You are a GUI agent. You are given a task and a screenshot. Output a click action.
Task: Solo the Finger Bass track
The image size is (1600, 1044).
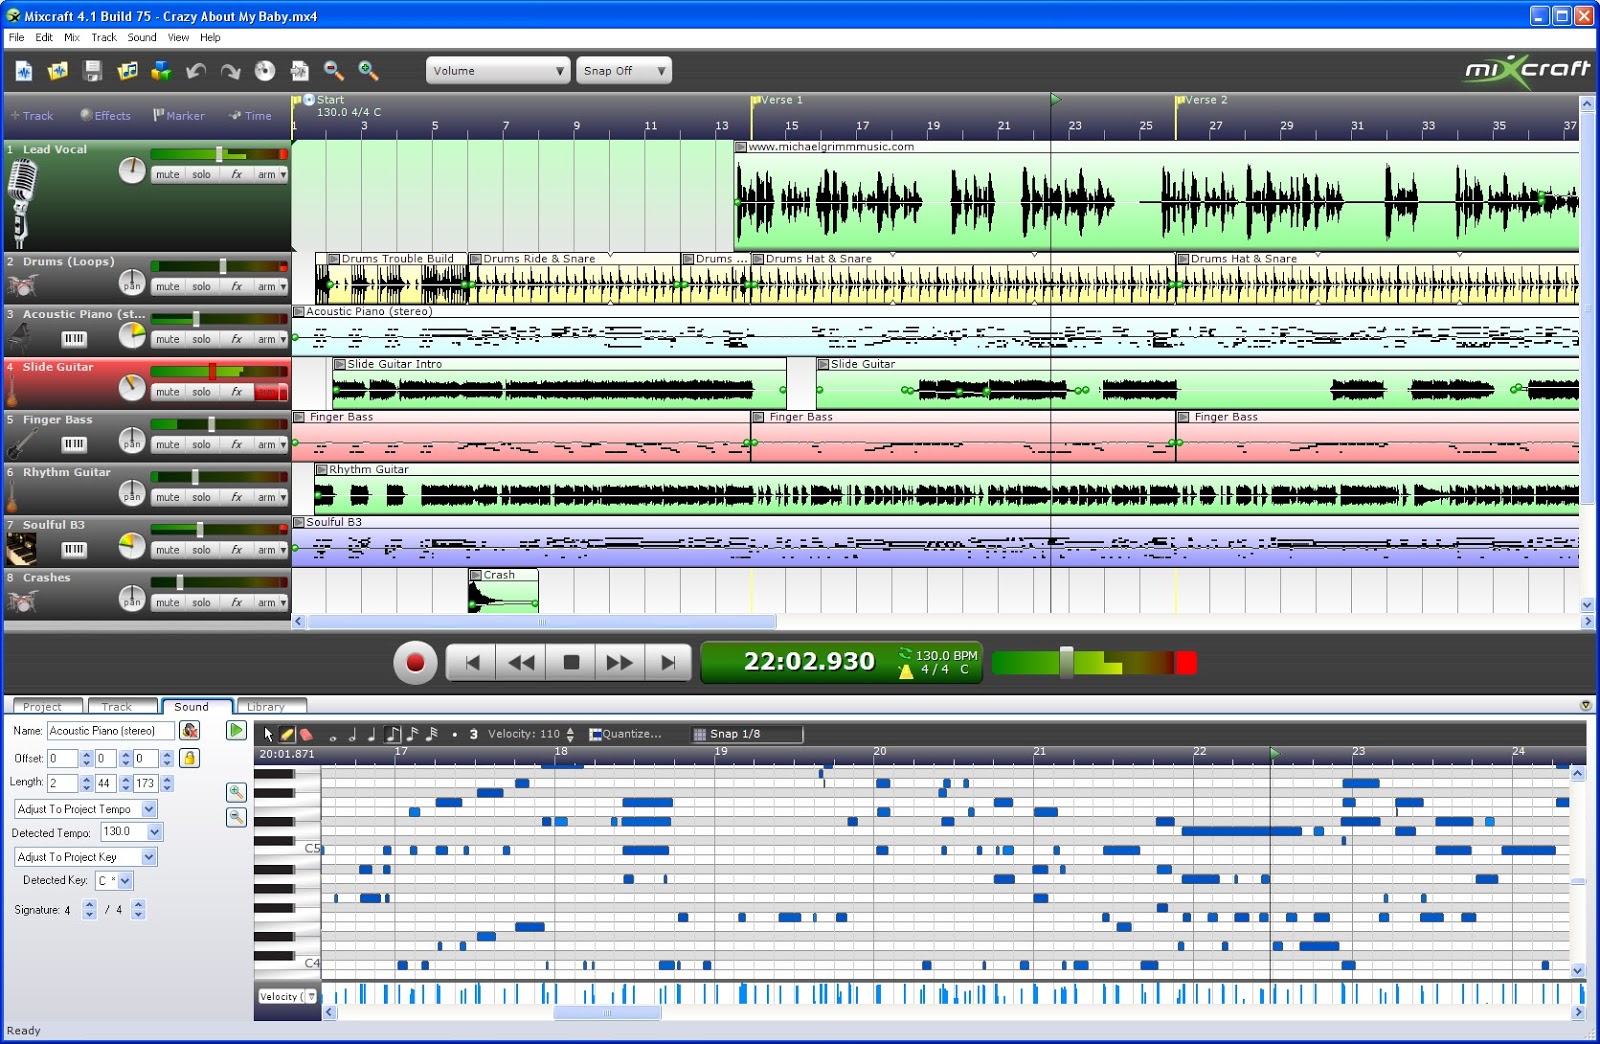click(x=200, y=443)
